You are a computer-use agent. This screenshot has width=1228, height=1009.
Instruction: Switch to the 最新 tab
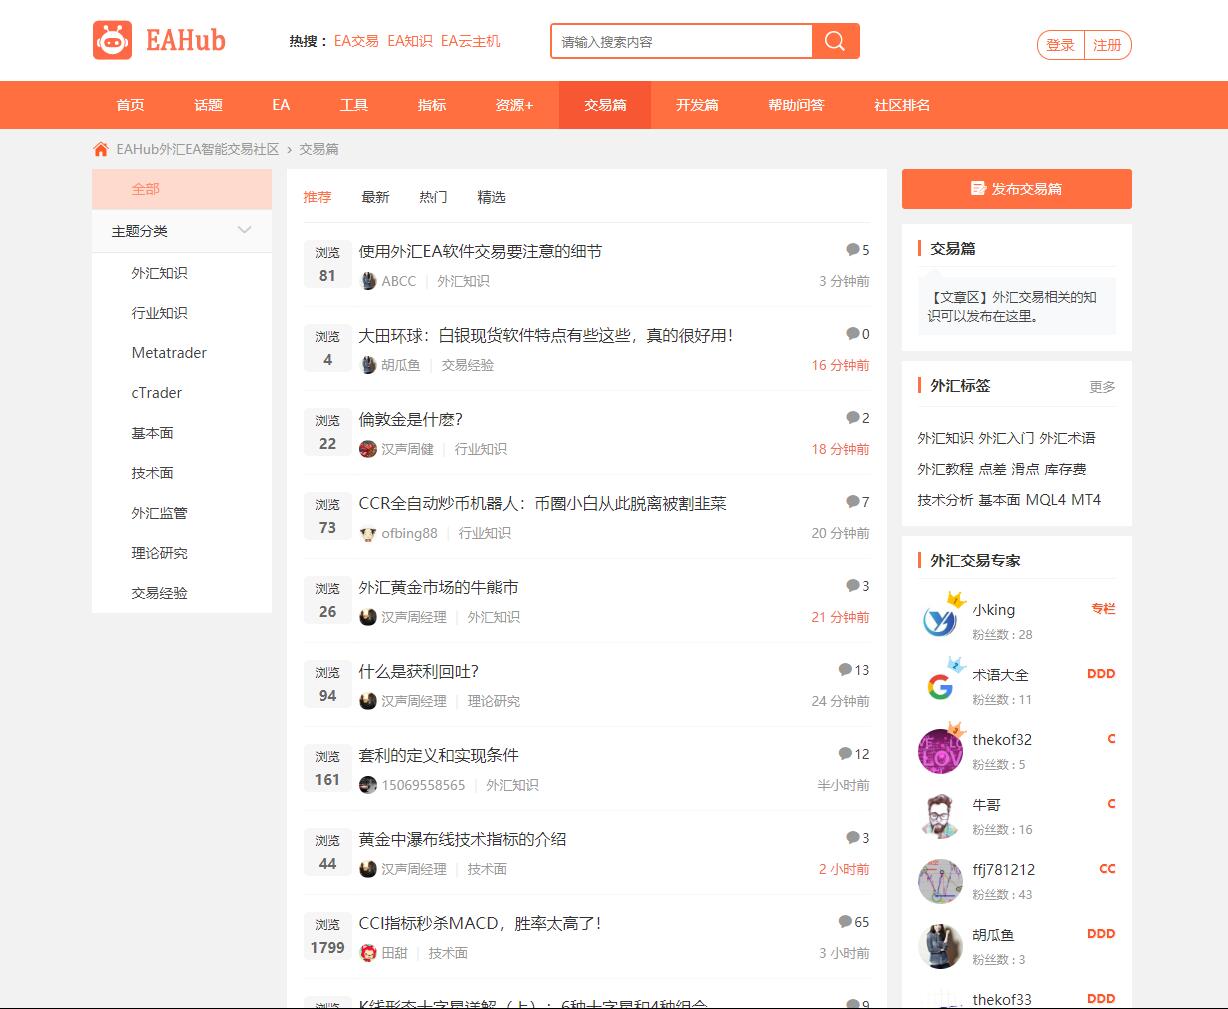tap(375, 197)
